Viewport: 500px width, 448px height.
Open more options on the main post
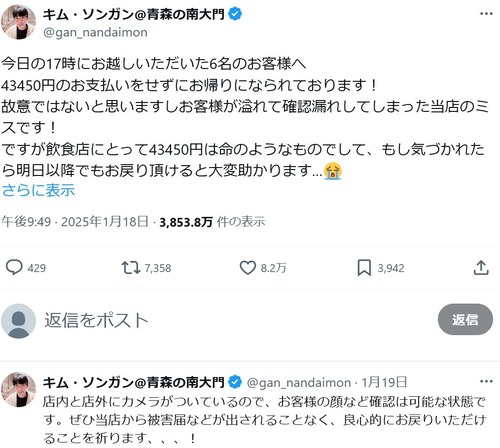tap(486, 14)
